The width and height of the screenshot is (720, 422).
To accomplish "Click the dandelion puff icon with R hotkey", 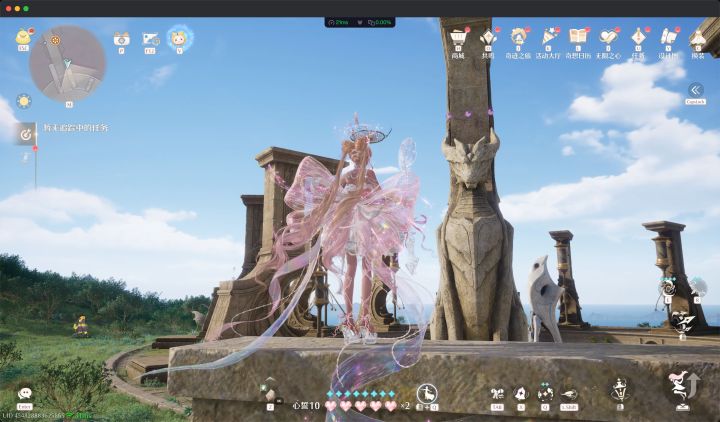I will pos(698,287).
